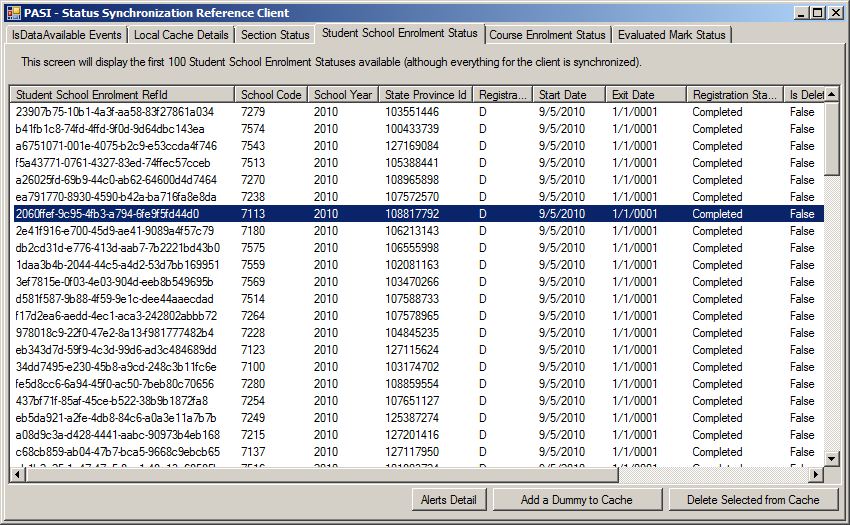Open the Local Cache Details tab
This screenshot has width=850, height=525.
[181, 35]
